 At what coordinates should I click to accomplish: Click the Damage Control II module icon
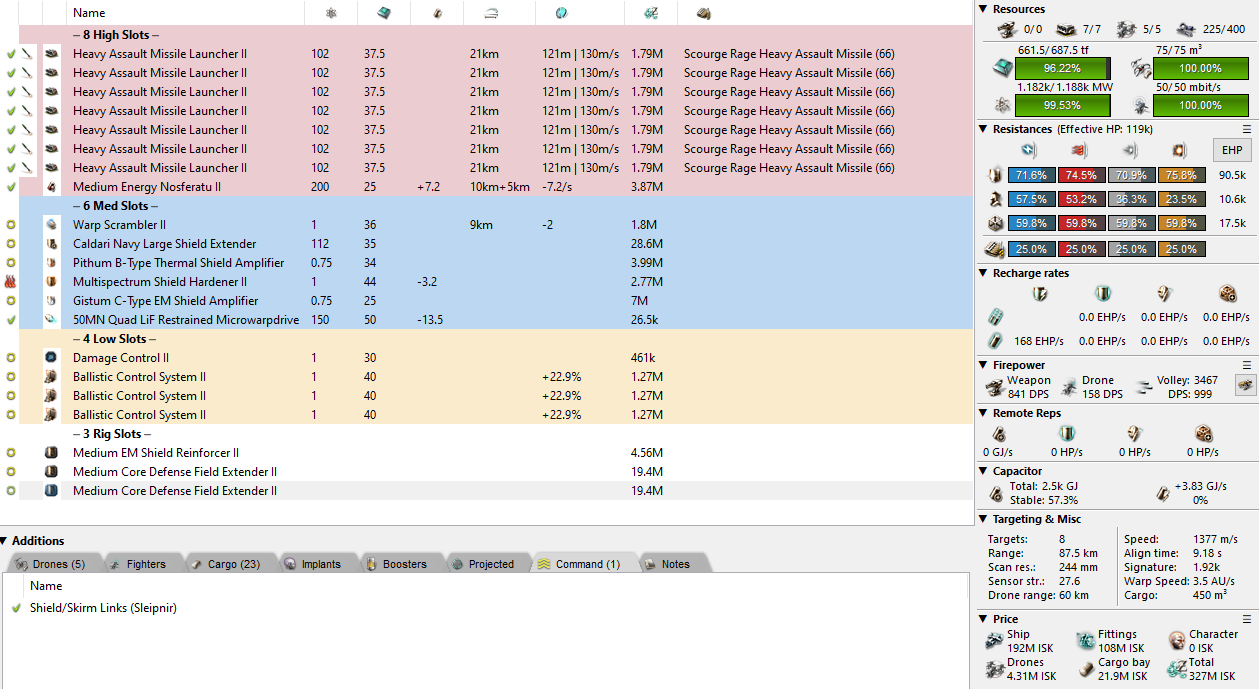pos(52,358)
